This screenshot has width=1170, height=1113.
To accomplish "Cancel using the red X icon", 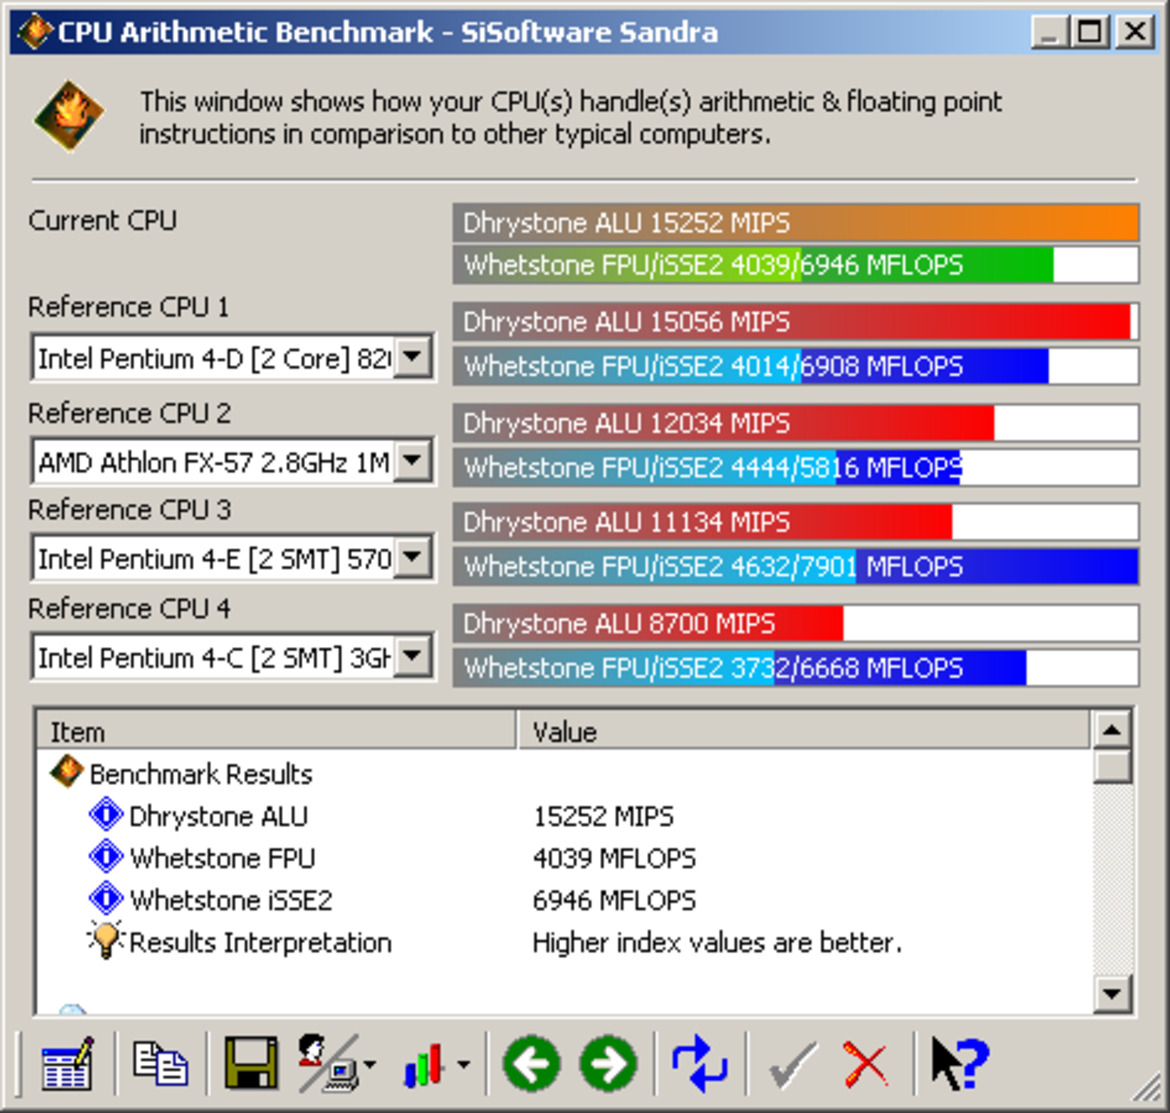I will click(866, 1065).
